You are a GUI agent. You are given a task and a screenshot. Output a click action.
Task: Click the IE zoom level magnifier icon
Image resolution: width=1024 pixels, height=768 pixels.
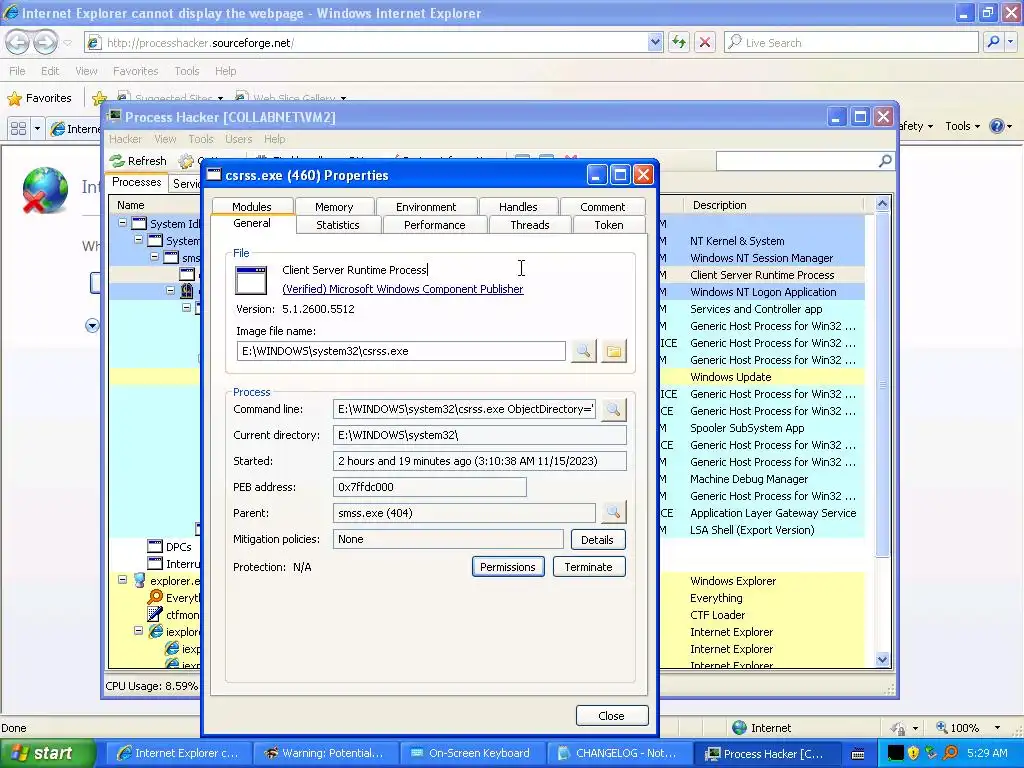[942, 728]
